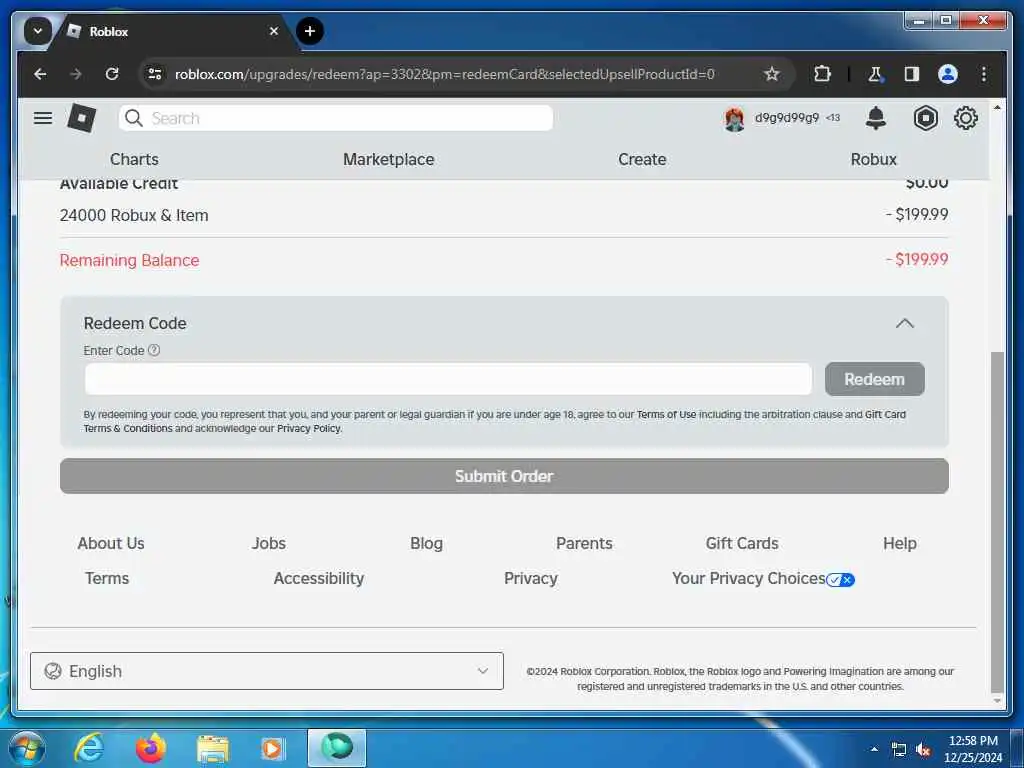Open the Jobs footer link
Screen dimensions: 1024x768
(x=269, y=543)
